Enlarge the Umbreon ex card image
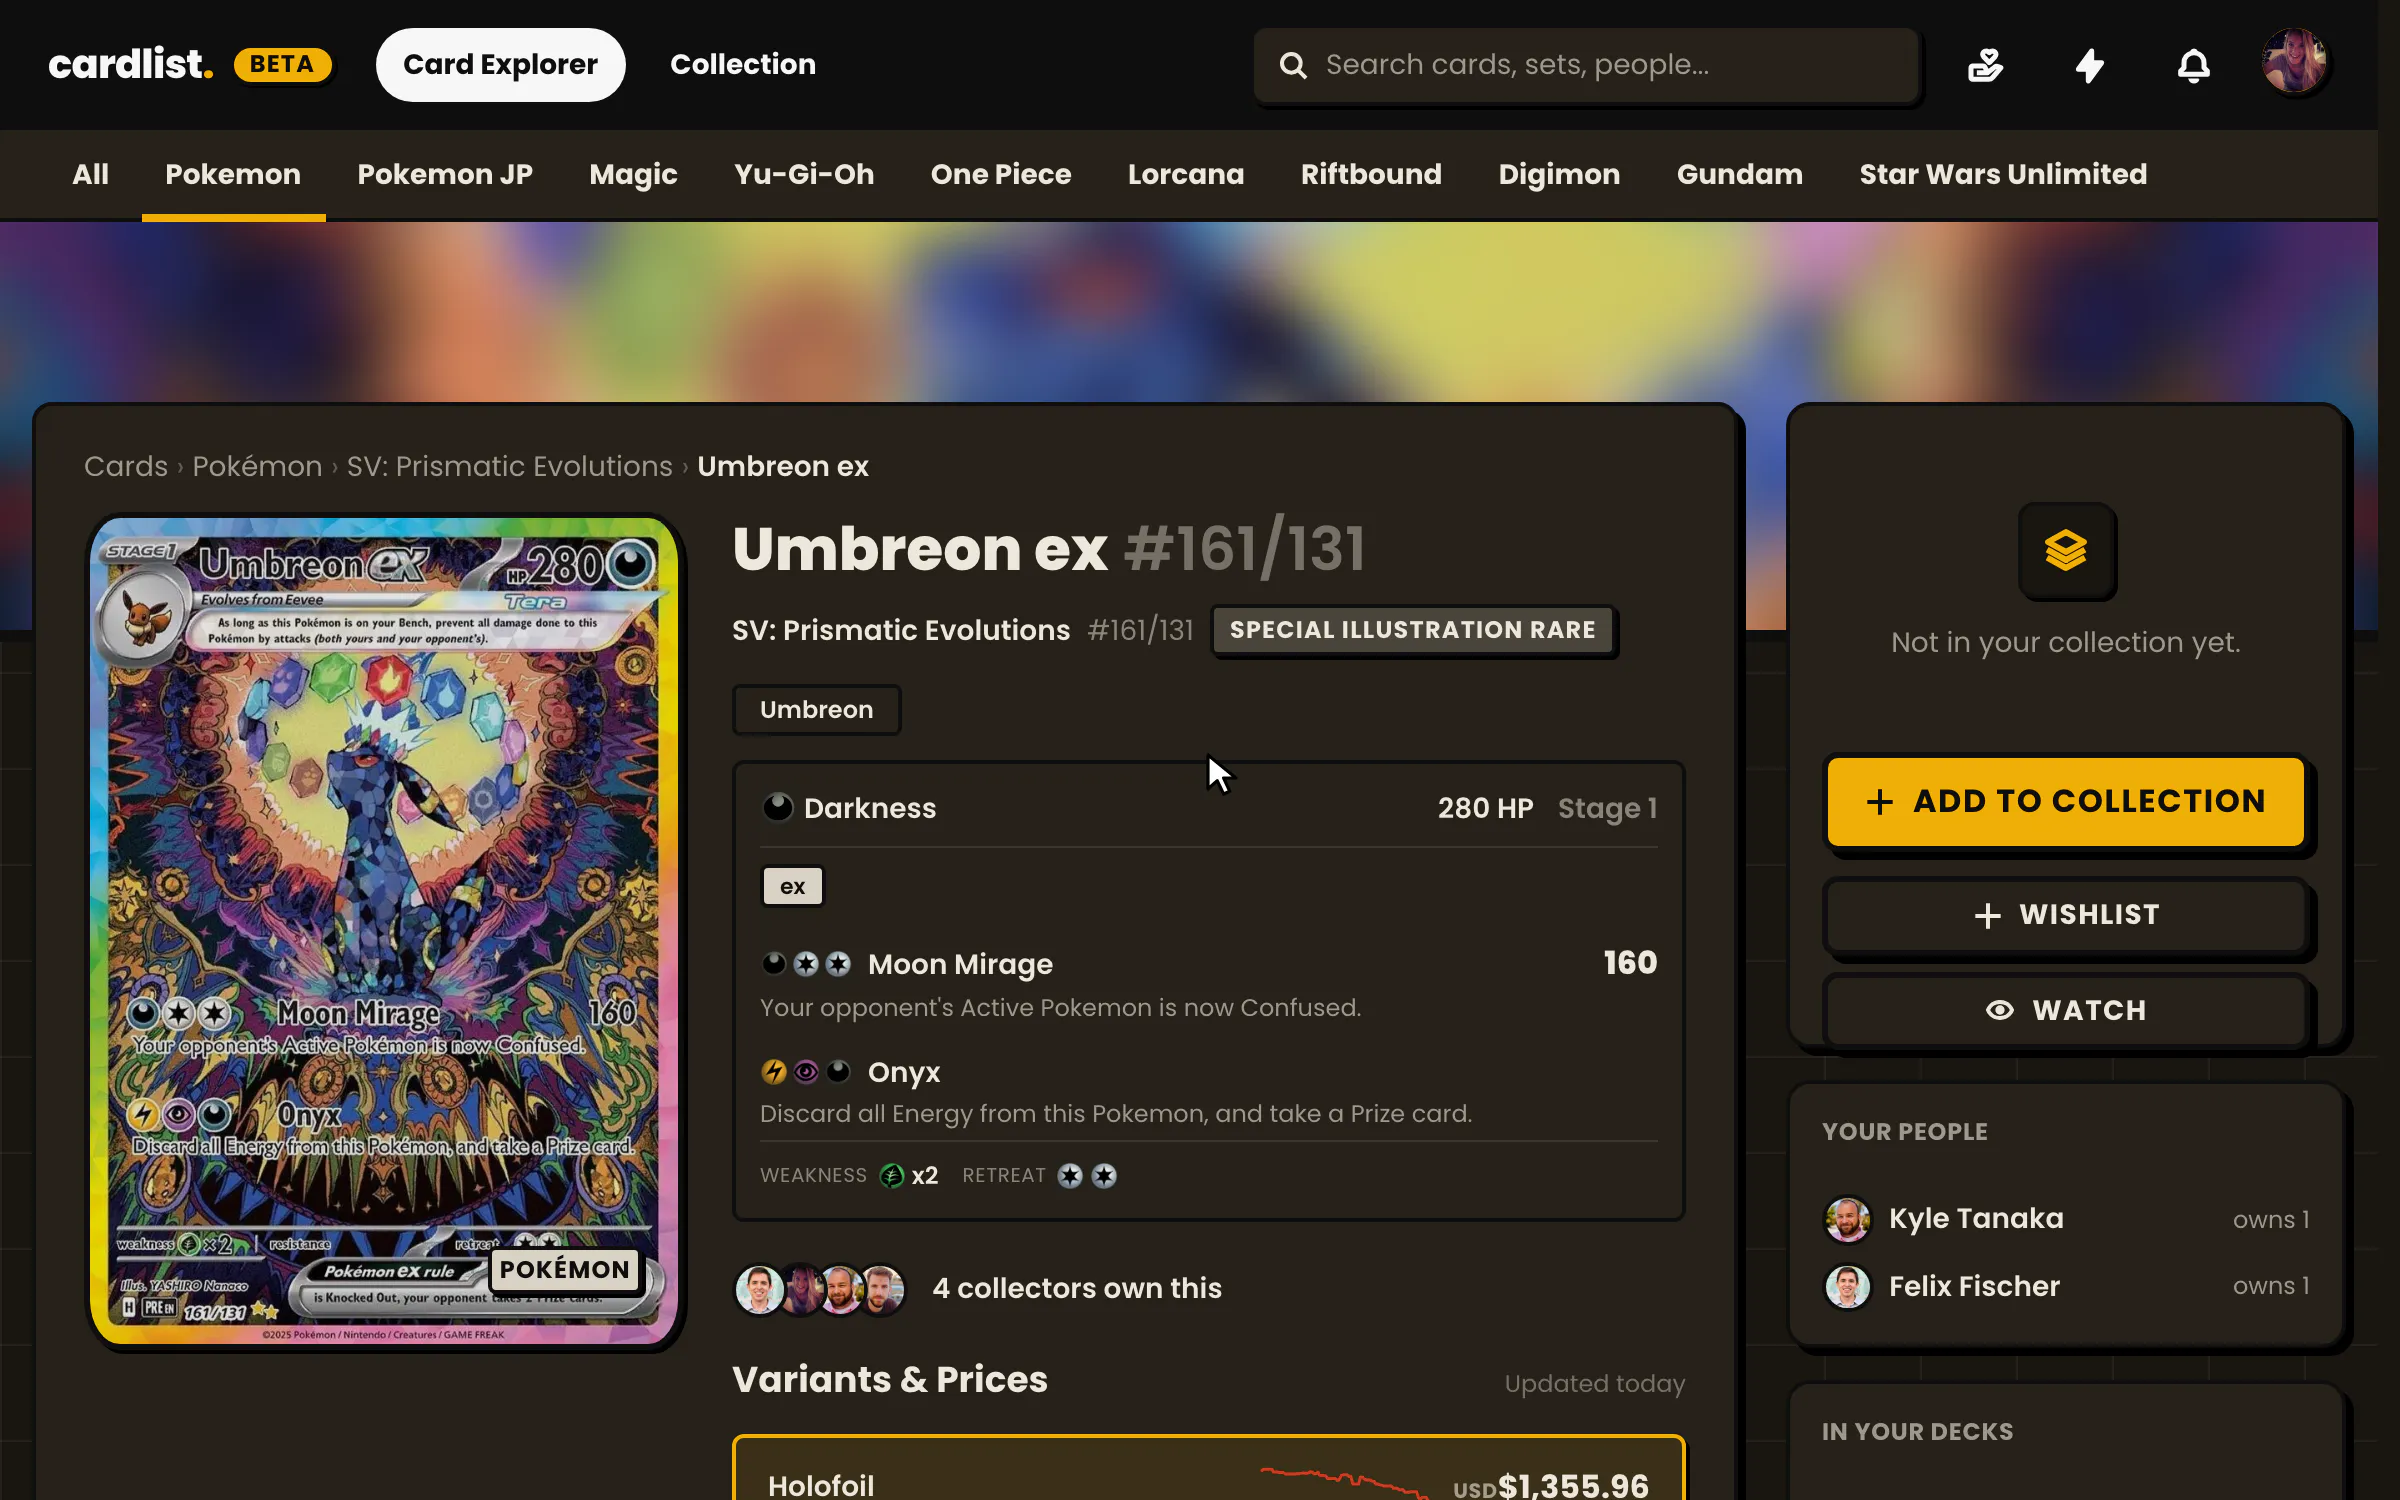 click(x=384, y=931)
